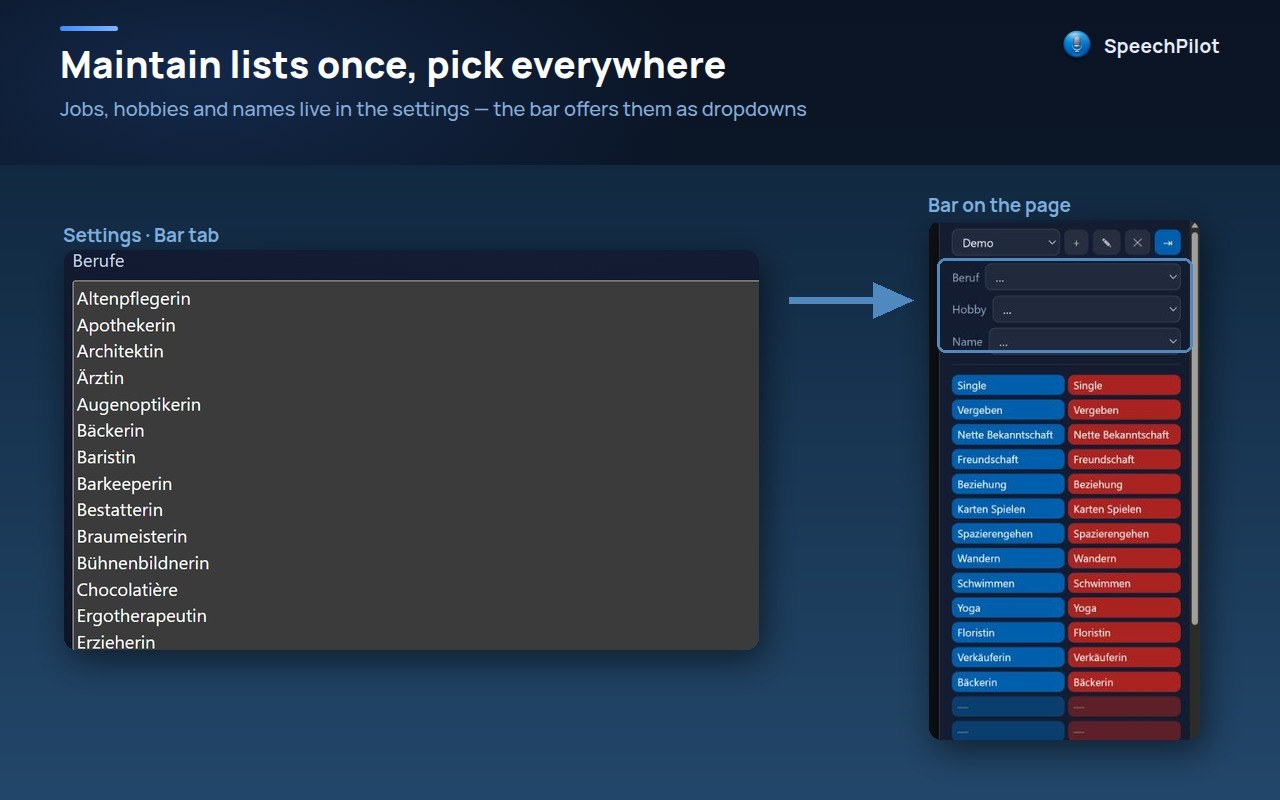Click the blue Beziehung button
1280x800 pixels.
[x=1008, y=484]
